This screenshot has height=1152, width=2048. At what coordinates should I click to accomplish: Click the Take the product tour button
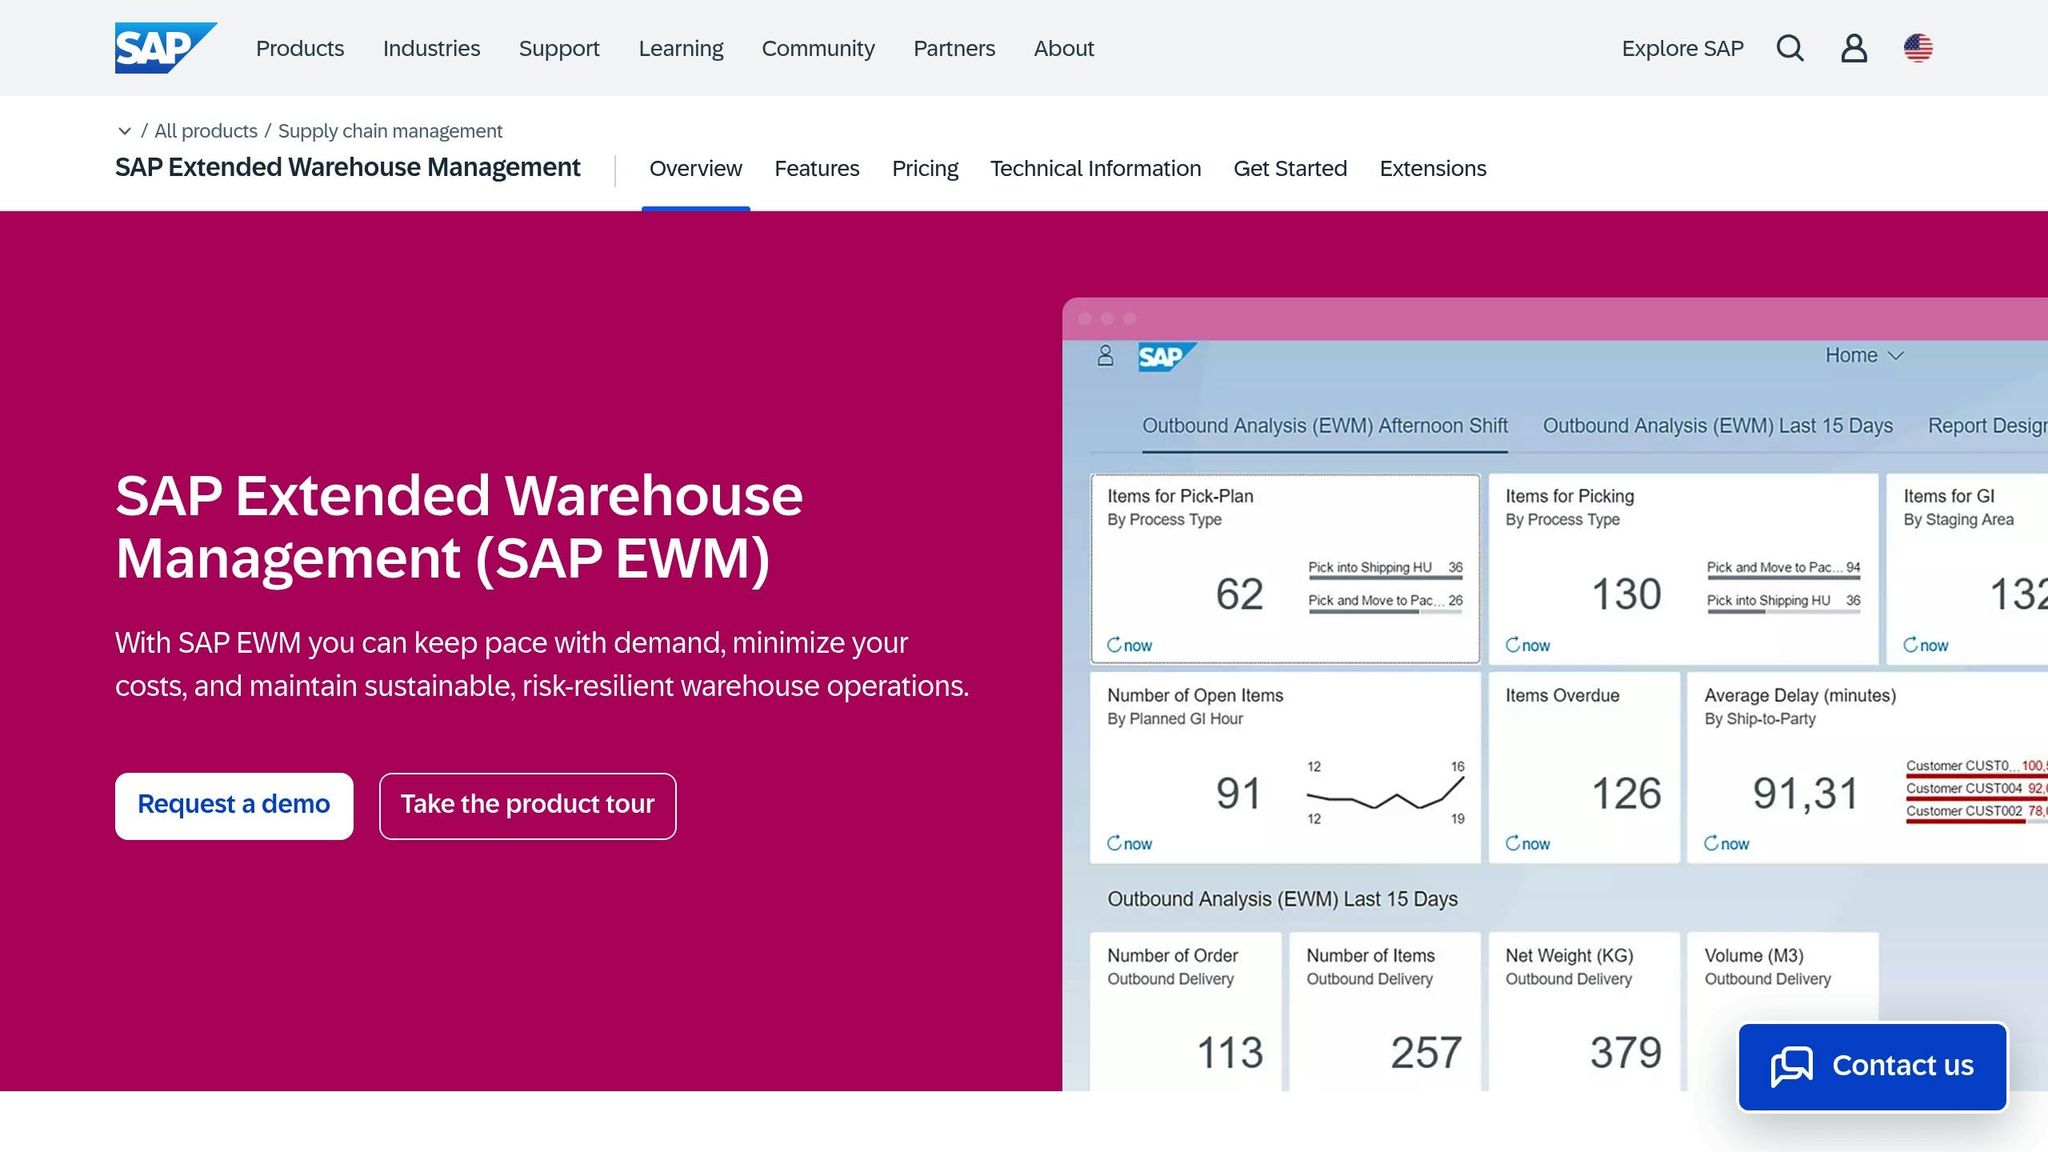coord(527,805)
